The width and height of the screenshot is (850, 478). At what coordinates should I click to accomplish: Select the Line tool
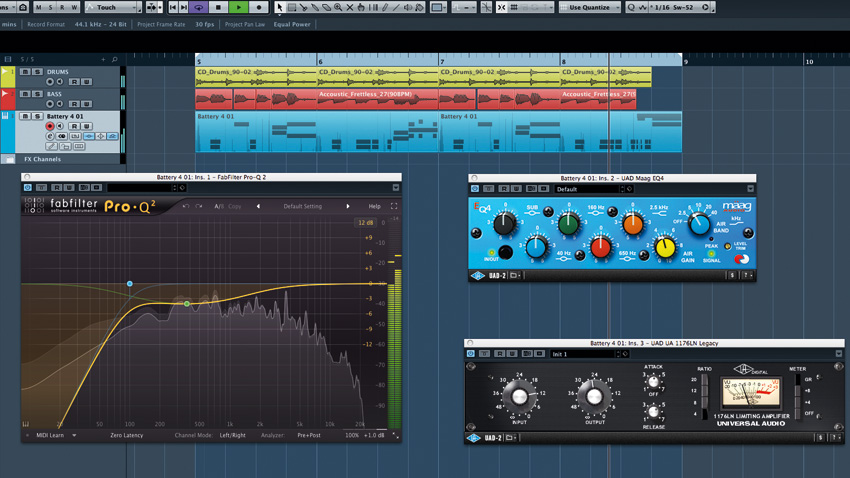click(396, 8)
